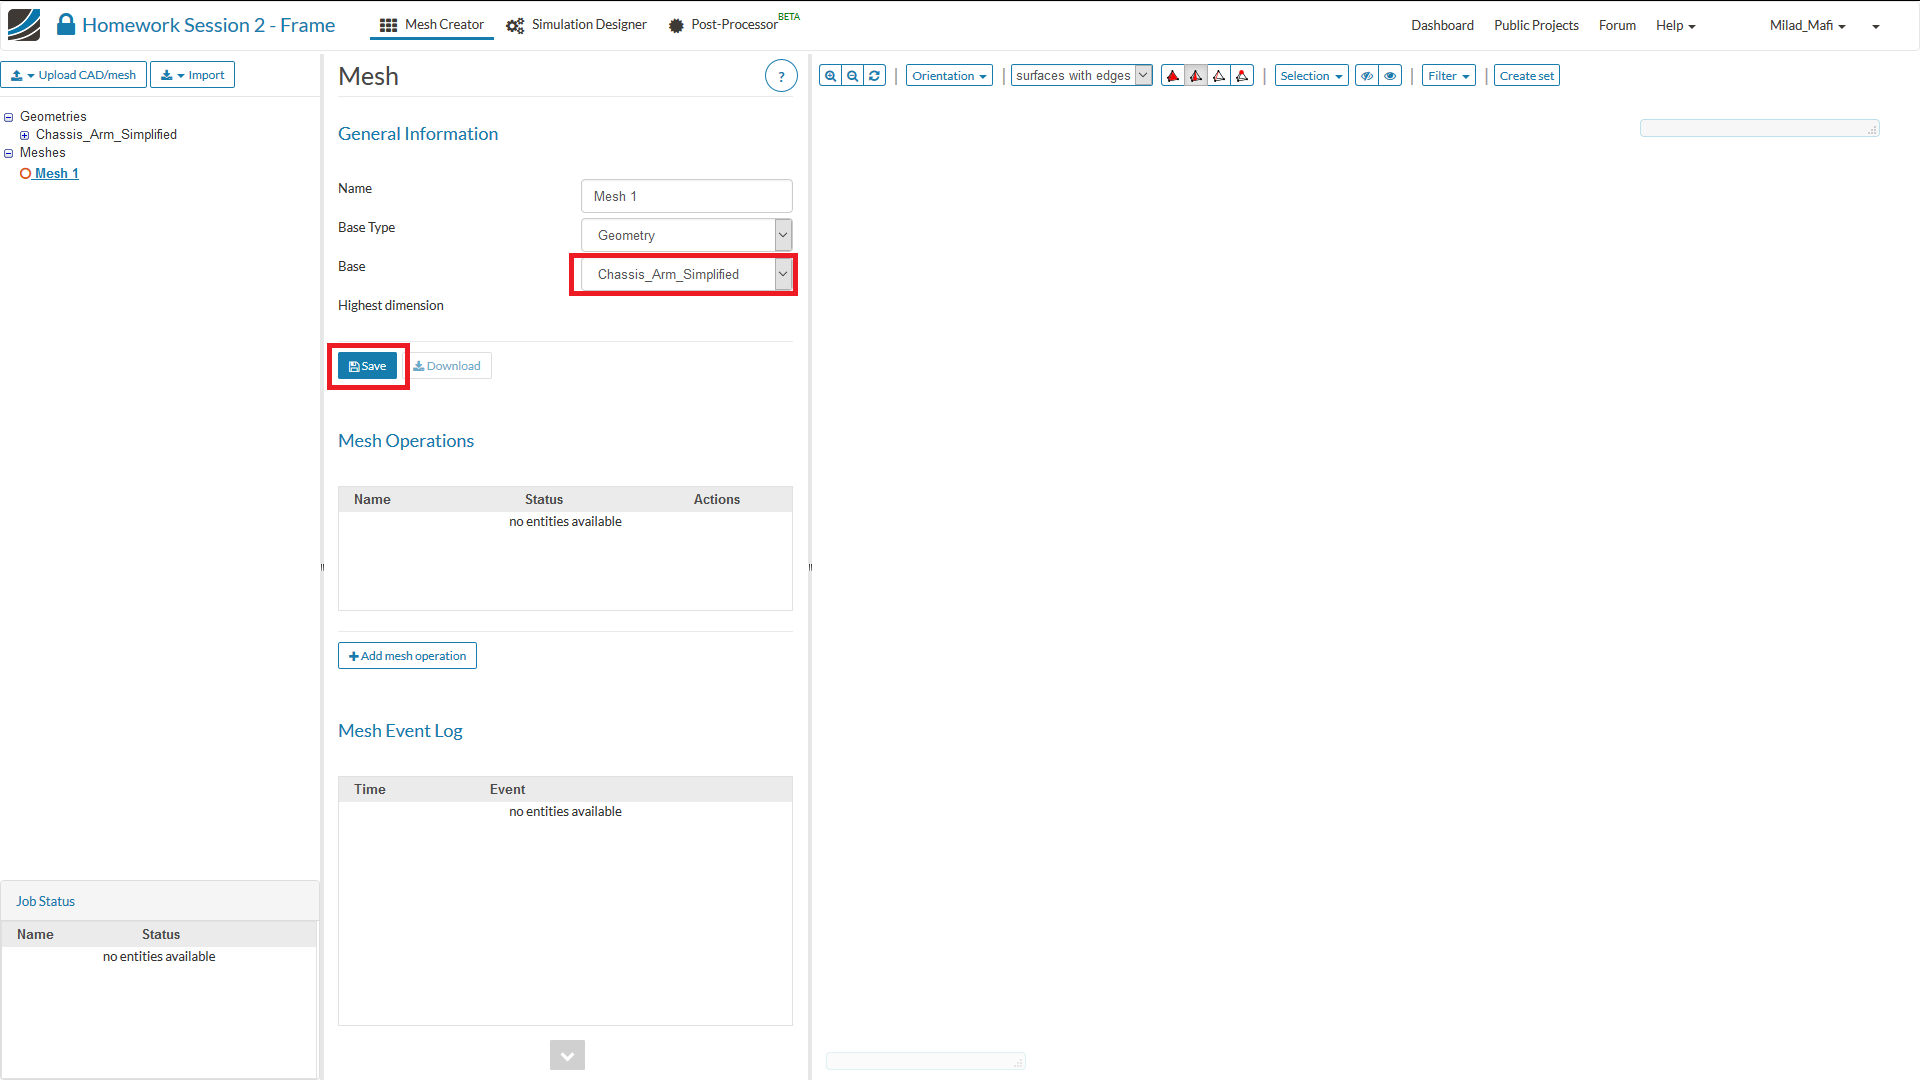The height and width of the screenshot is (1080, 1920).
Task: Hide selection with crossed eye icon
Action: (x=1366, y=76)
